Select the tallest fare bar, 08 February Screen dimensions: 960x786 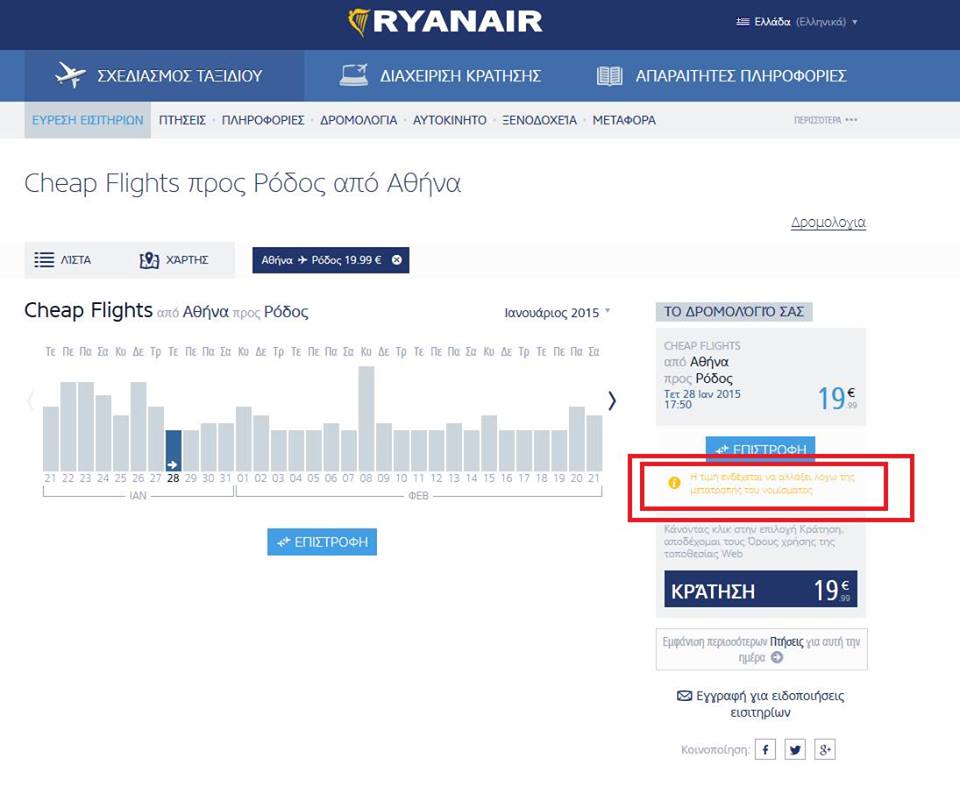366,419
